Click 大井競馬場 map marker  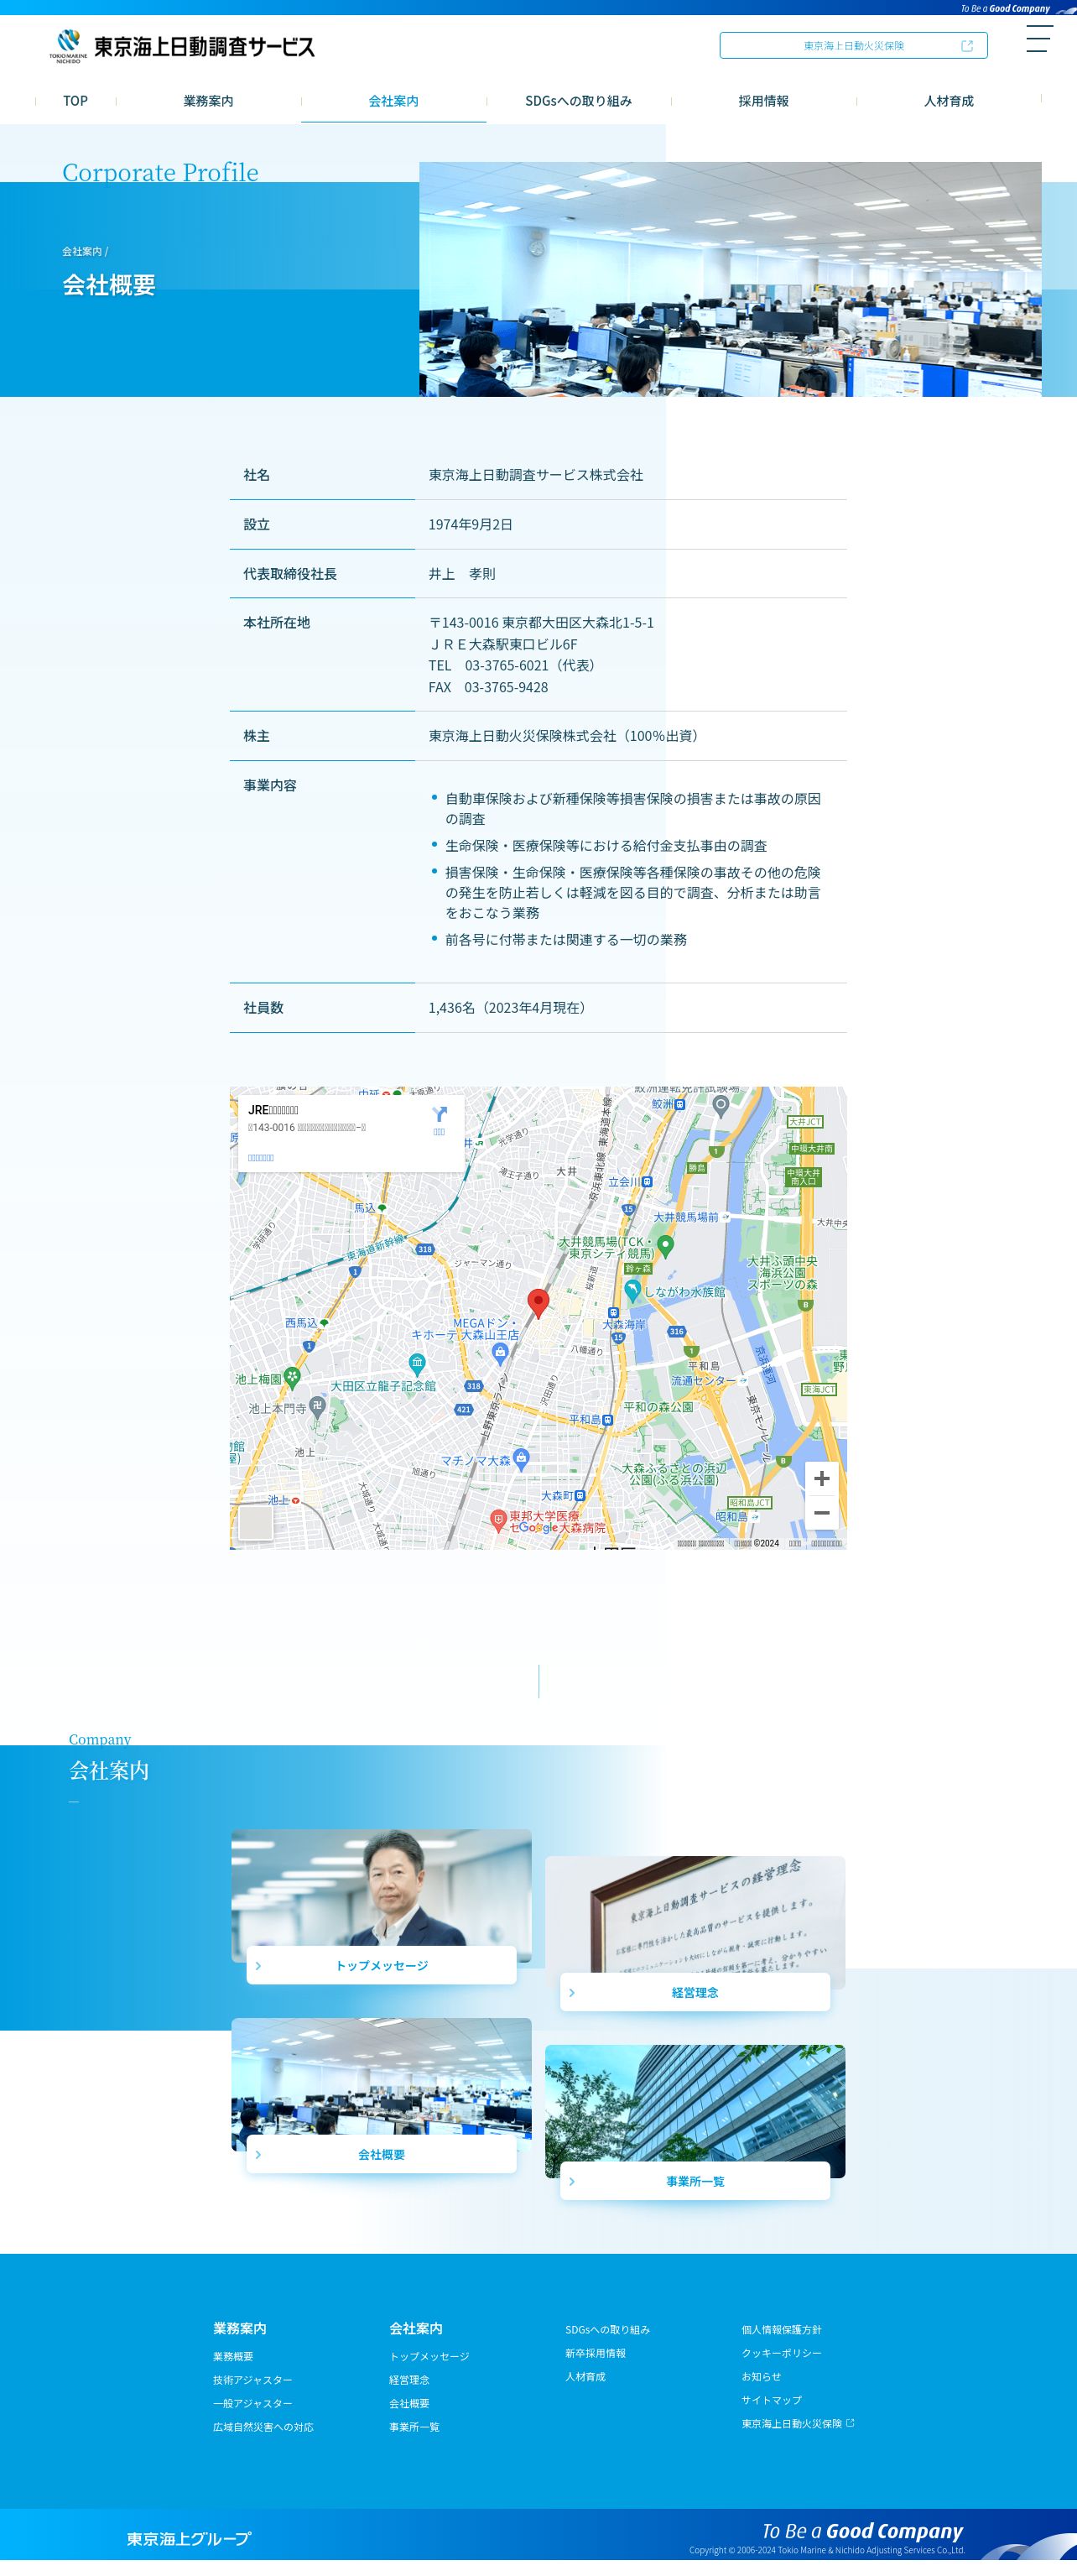click(x=665, y=1246)
